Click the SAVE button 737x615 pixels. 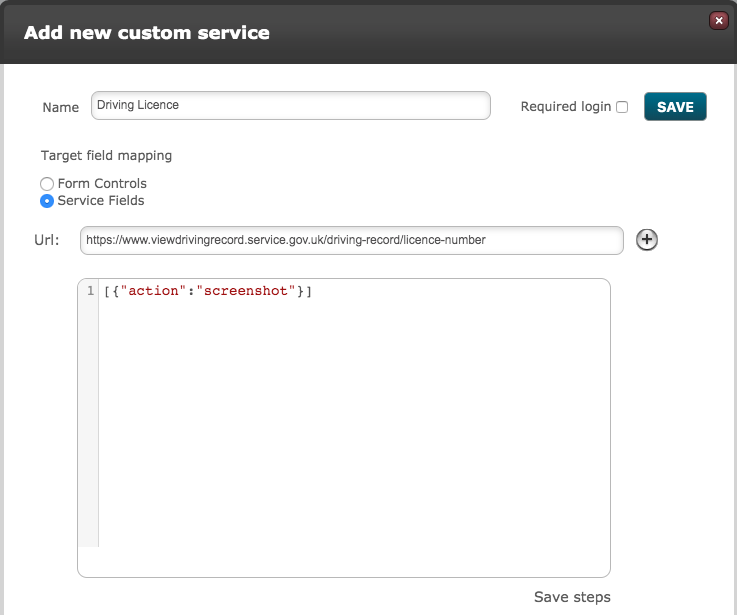click(x=675, y=107)
